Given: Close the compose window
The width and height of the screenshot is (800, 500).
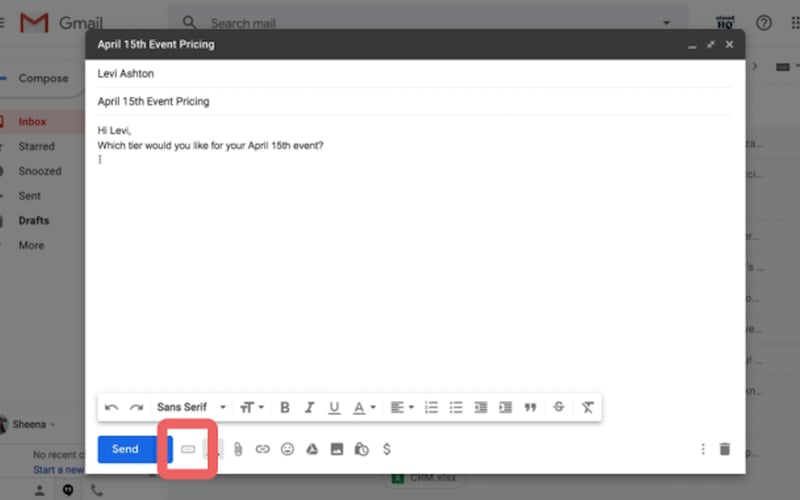Looking at the screenshot, I should [730, 44].
